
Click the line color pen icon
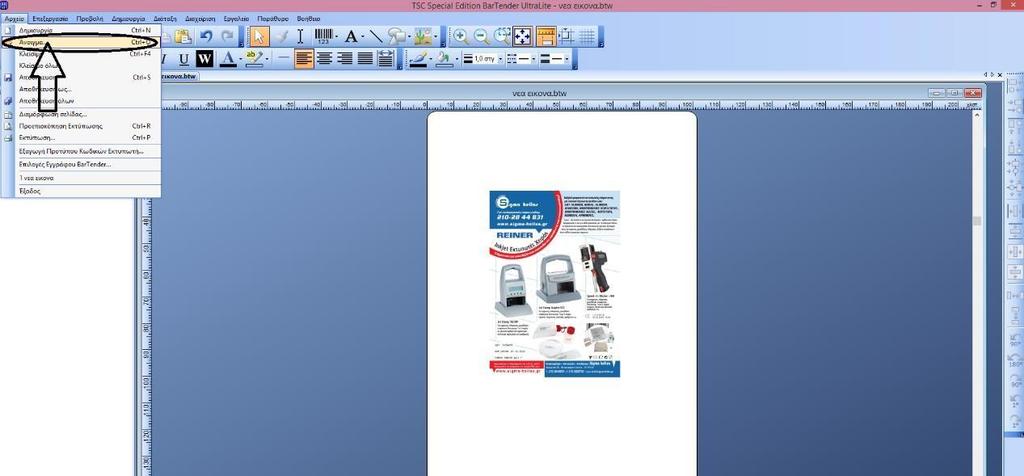pos(417,59)
